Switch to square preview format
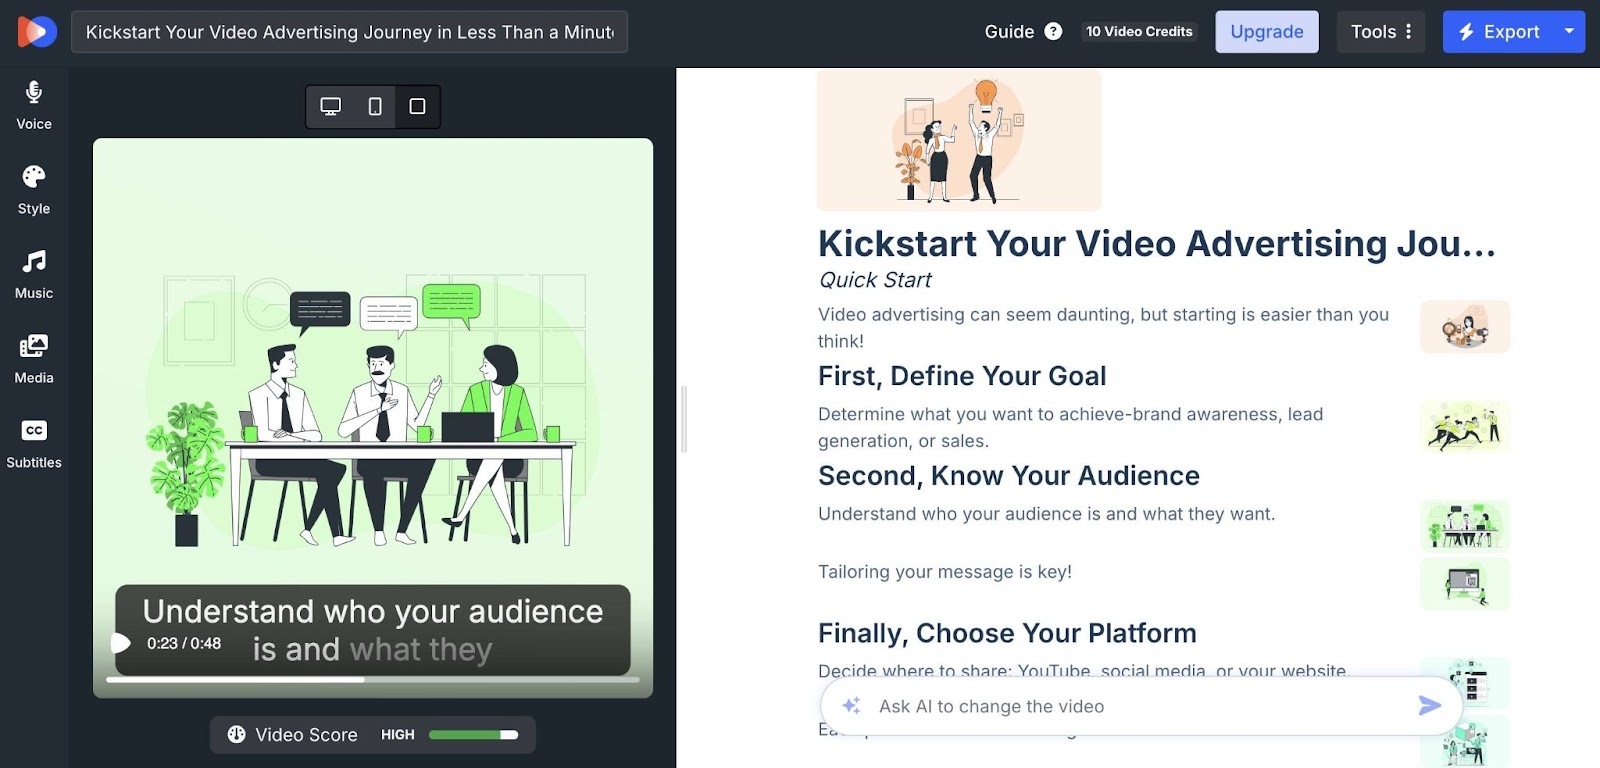 tap(418, 106)
